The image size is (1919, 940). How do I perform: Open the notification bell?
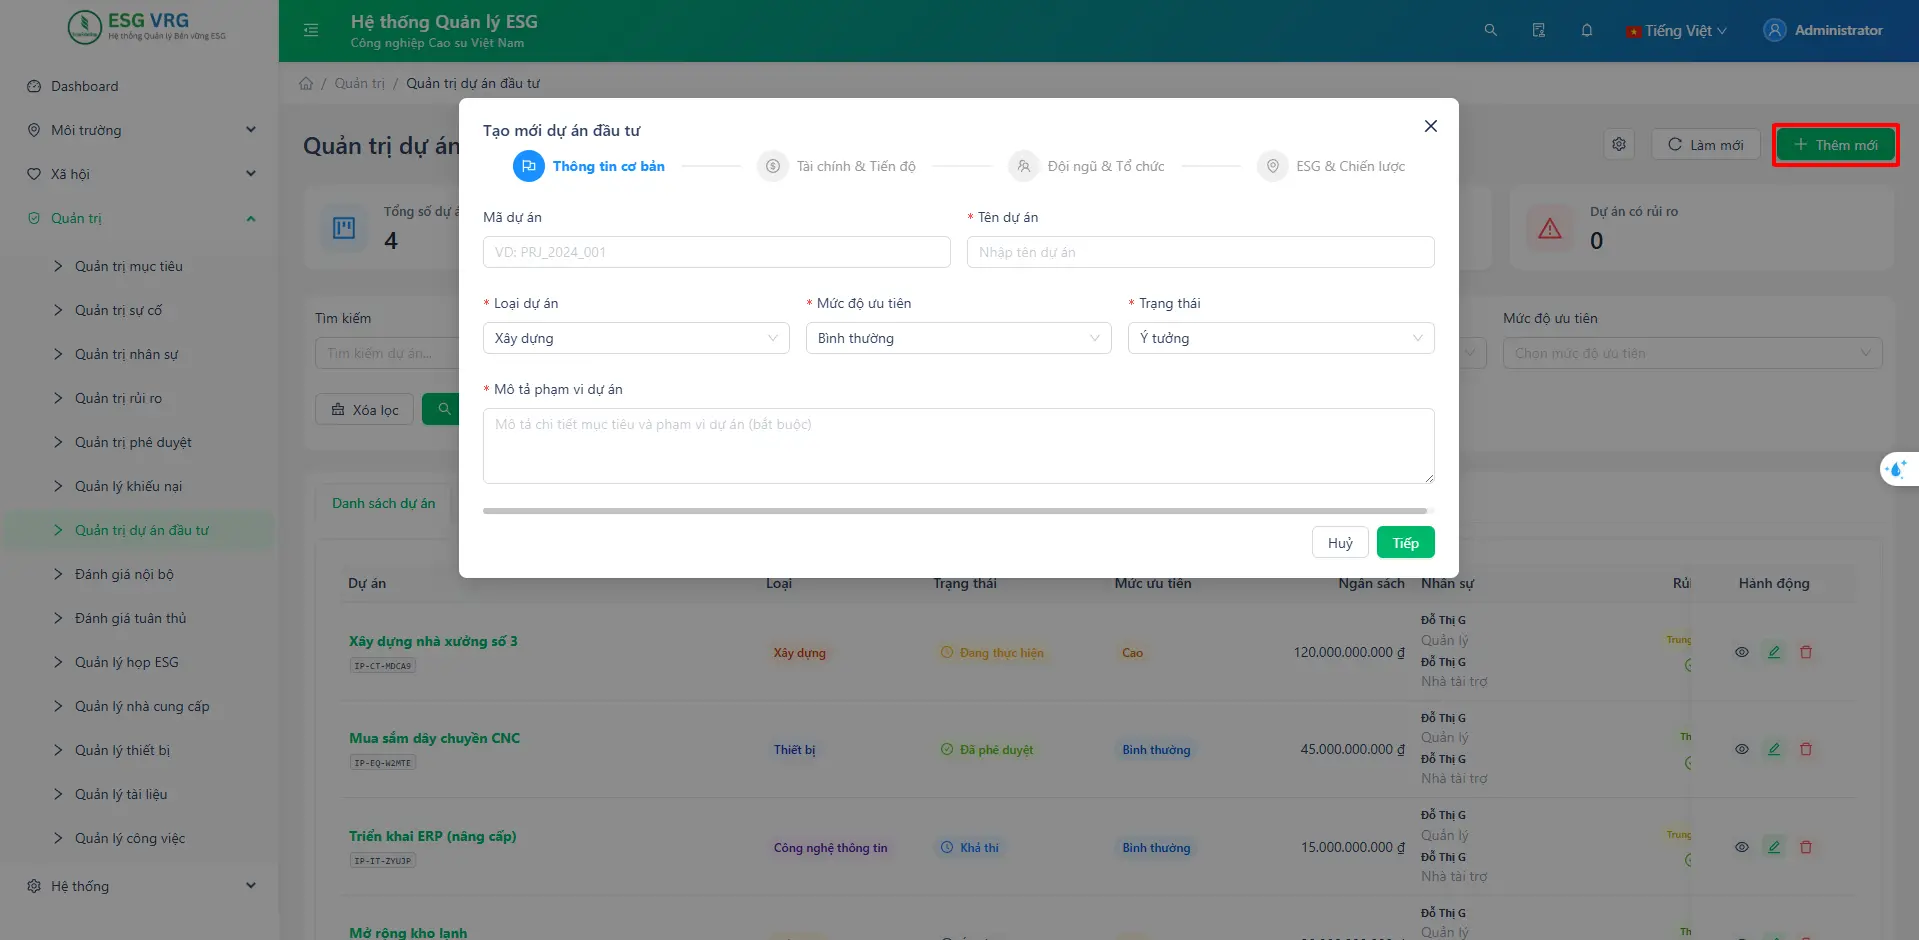tap(1586, 30)
